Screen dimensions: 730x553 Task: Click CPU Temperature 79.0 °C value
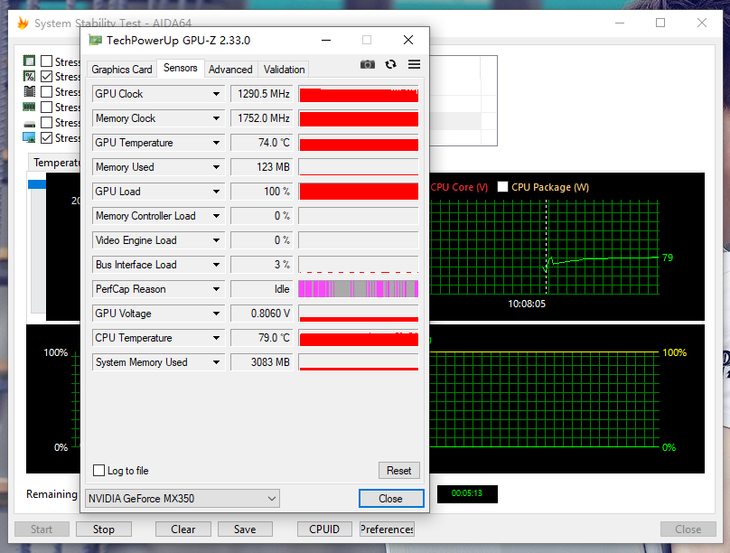(262, 338)
